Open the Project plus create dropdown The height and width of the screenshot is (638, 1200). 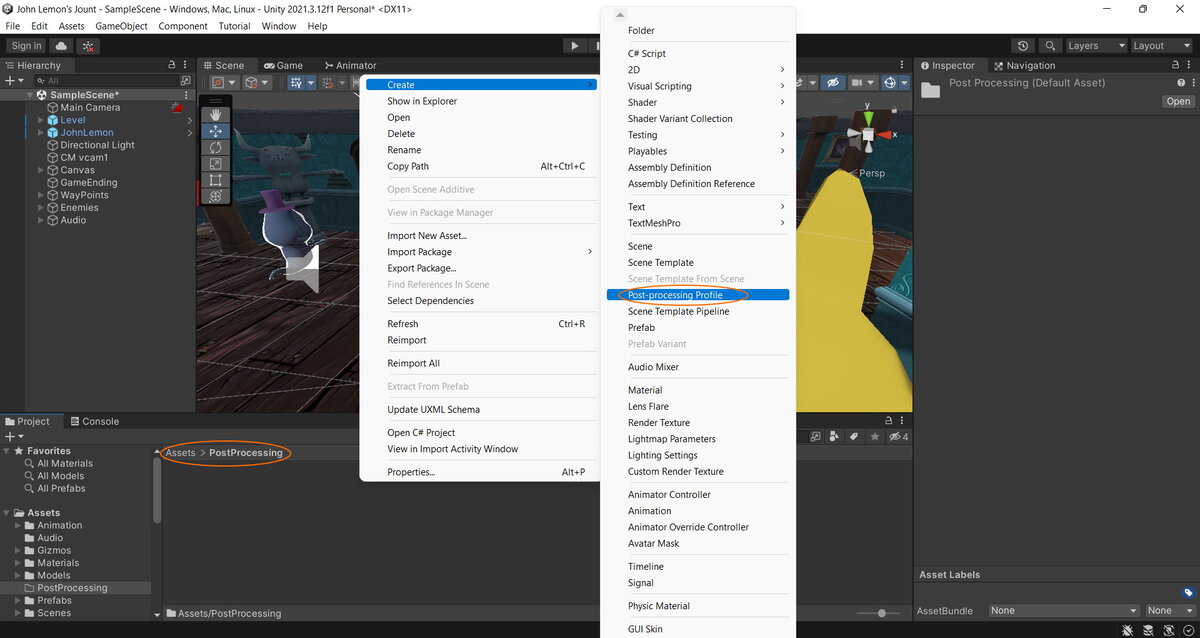point(13,437)
